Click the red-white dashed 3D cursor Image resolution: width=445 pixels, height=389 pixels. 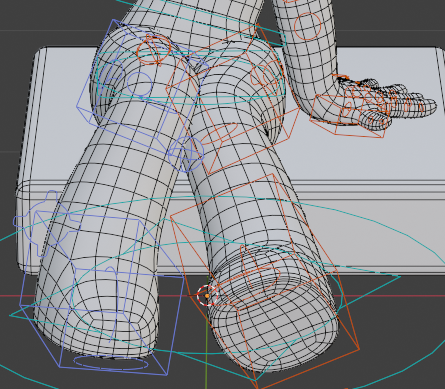207,295
